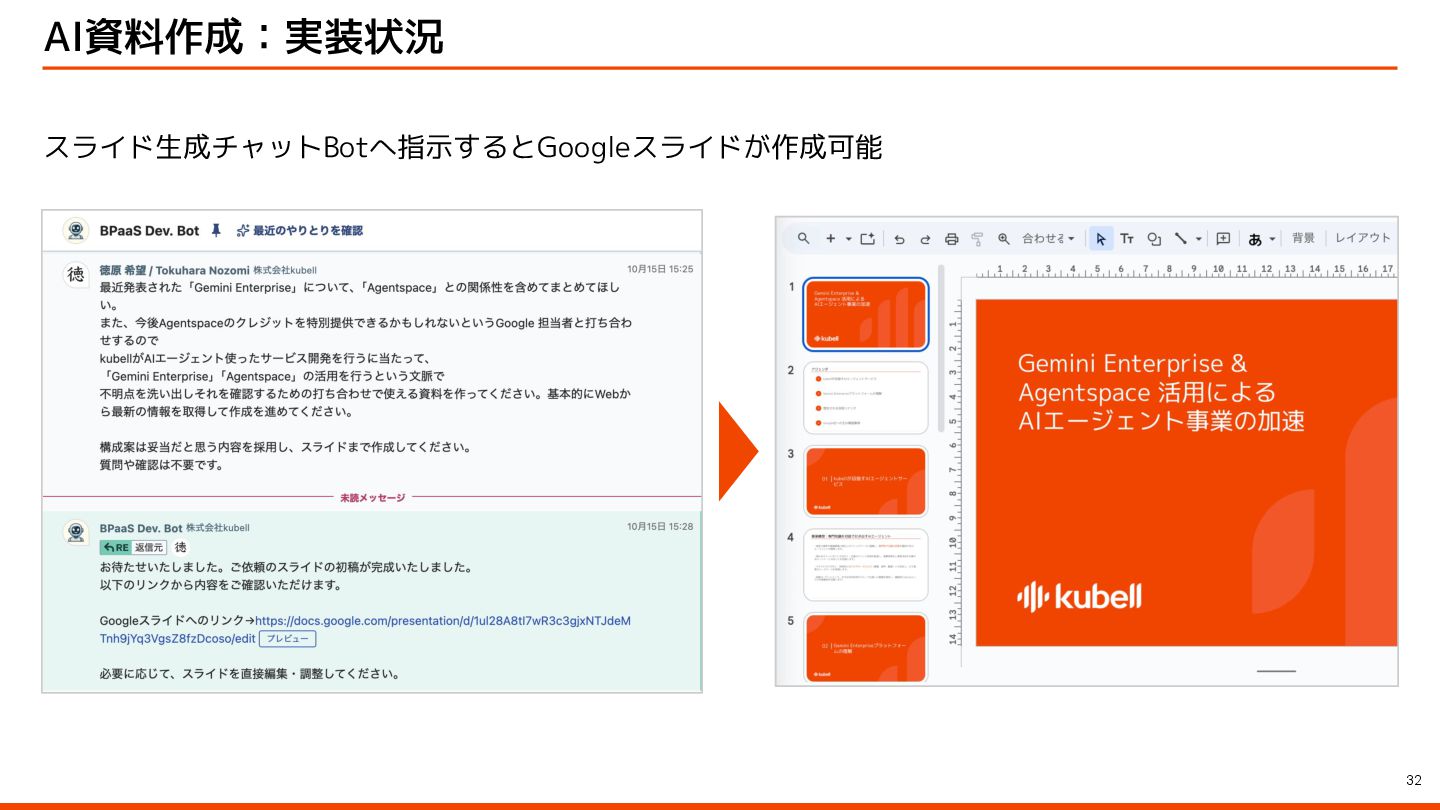Click 株式会社kubell label on bot reply
Screen dimensions: 1440x810
(x=218, y=527)
